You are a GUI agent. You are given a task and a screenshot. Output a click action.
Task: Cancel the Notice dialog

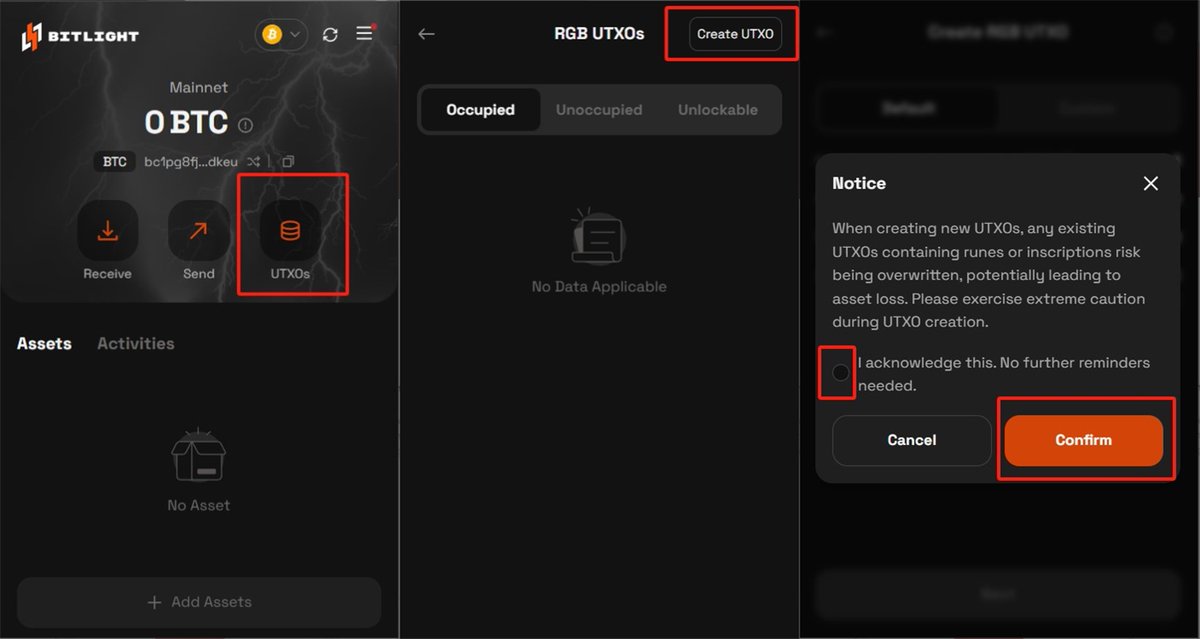(912, 440)
